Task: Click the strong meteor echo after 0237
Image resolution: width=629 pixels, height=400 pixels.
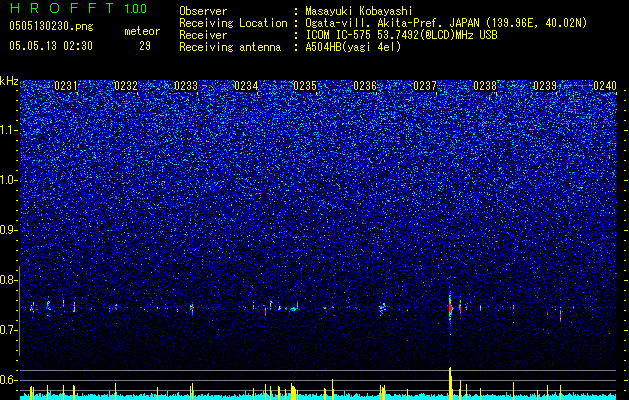Action: click(450, 309)
